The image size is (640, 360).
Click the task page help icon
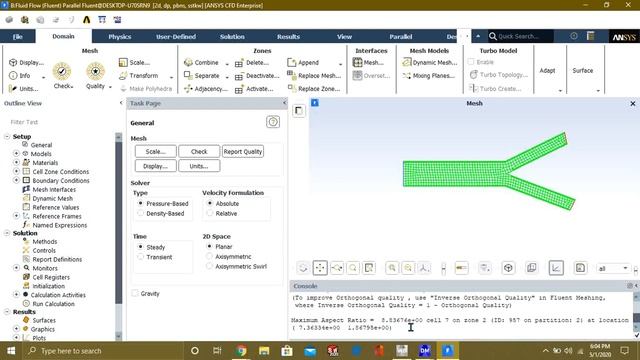(x=273, y=122)
